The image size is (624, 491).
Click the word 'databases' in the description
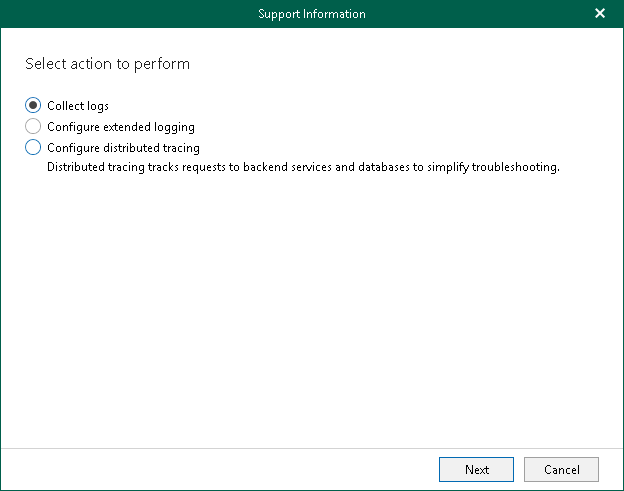click(x=384, y=167)
